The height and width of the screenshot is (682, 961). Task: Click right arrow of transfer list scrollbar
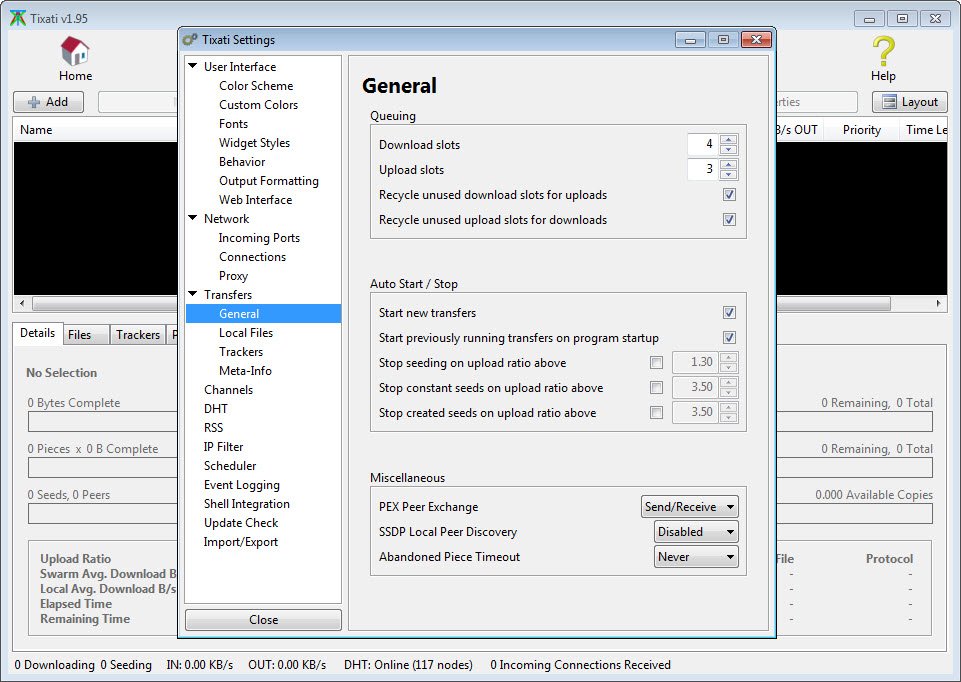tap(938, 303)
